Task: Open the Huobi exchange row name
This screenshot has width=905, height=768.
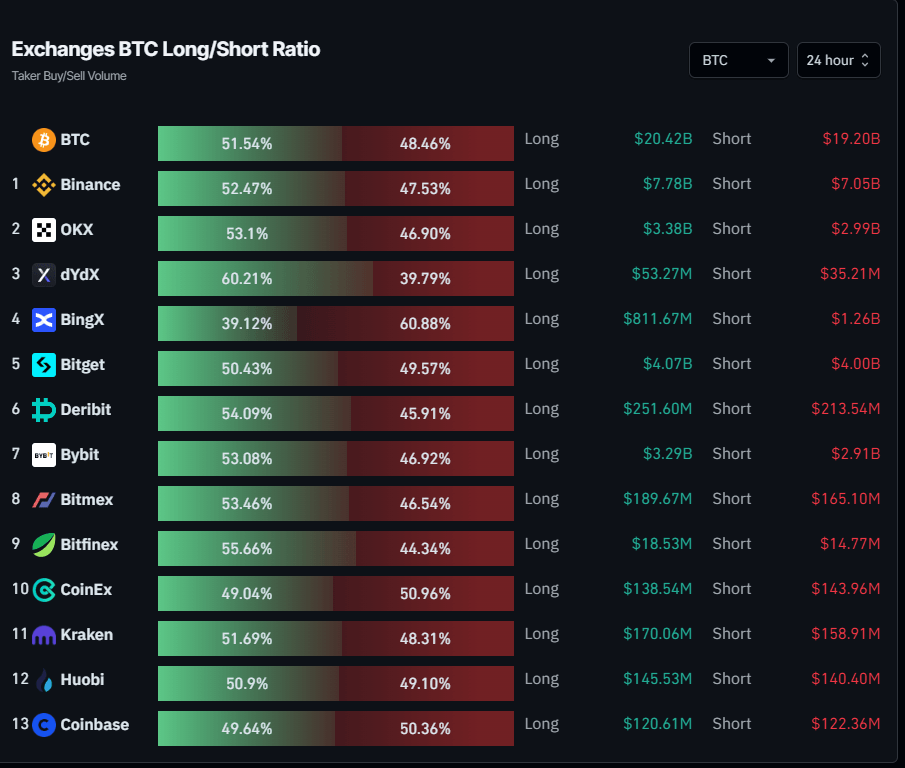Action: [82, 680]
